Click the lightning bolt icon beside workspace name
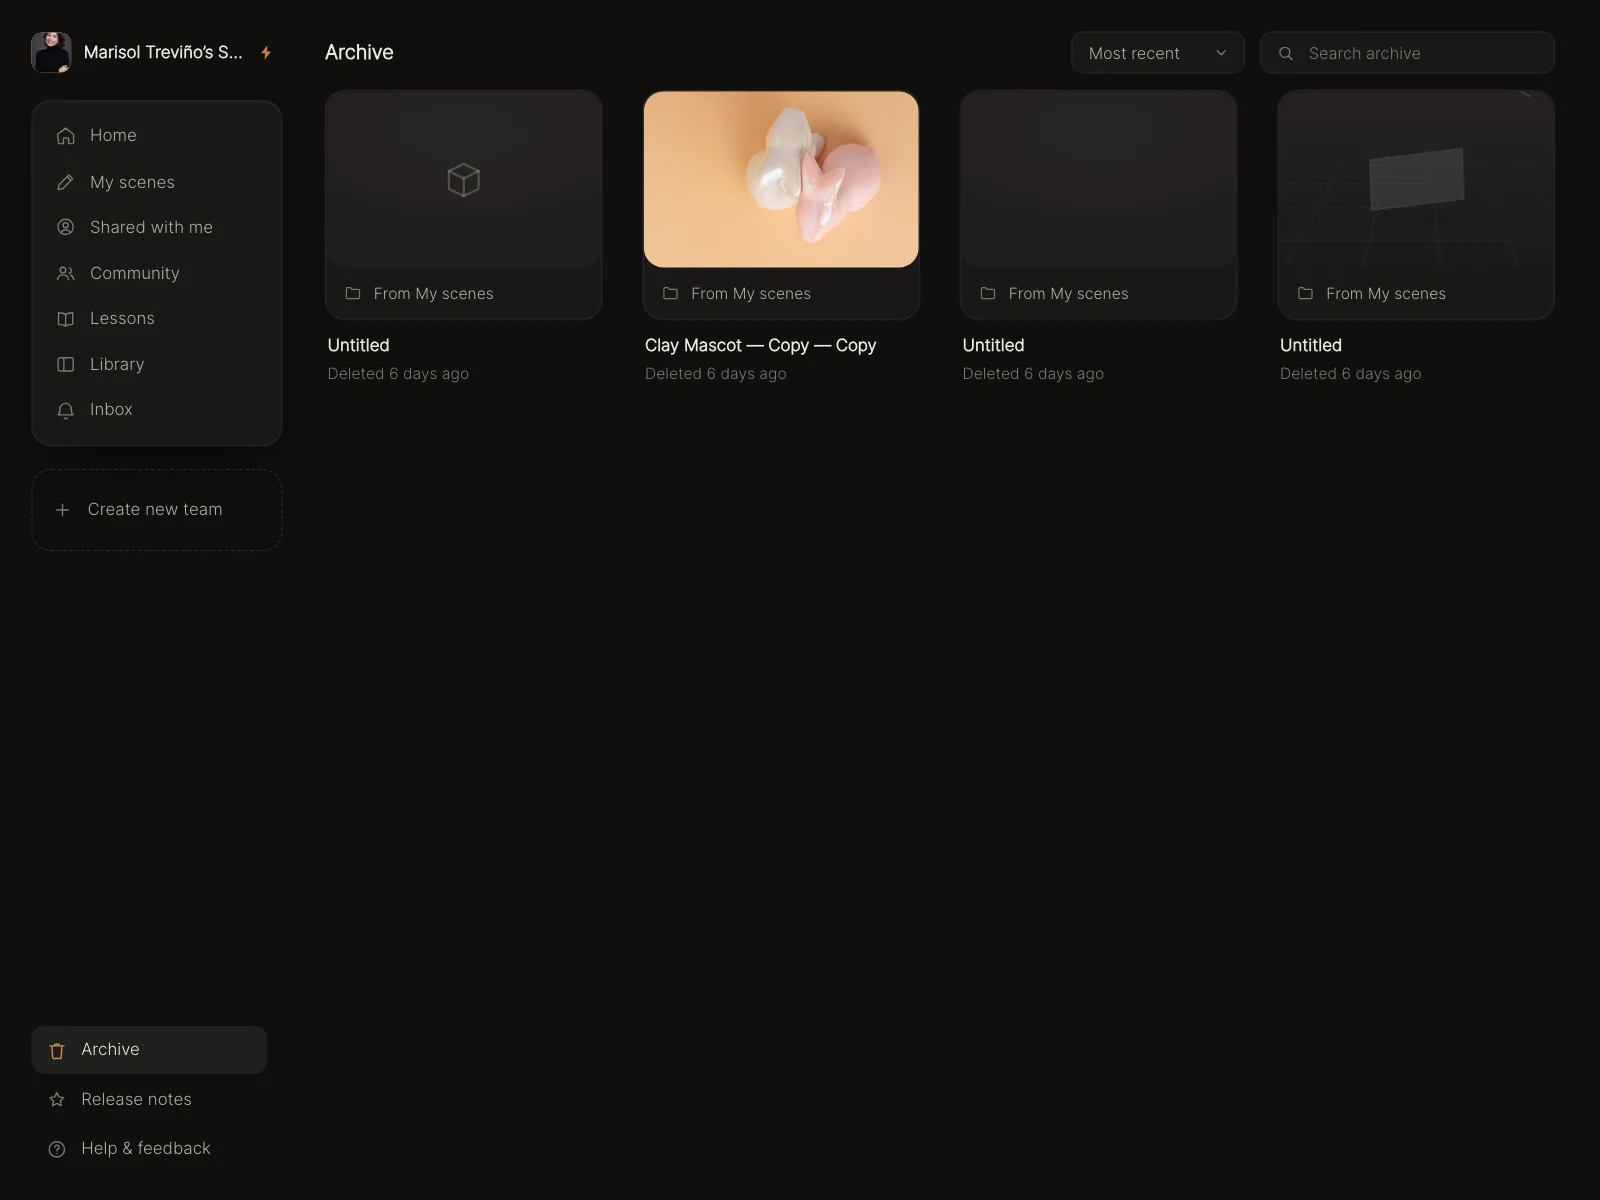Viewport: 1600px width, 1200px height. click(x=266, y=52)
